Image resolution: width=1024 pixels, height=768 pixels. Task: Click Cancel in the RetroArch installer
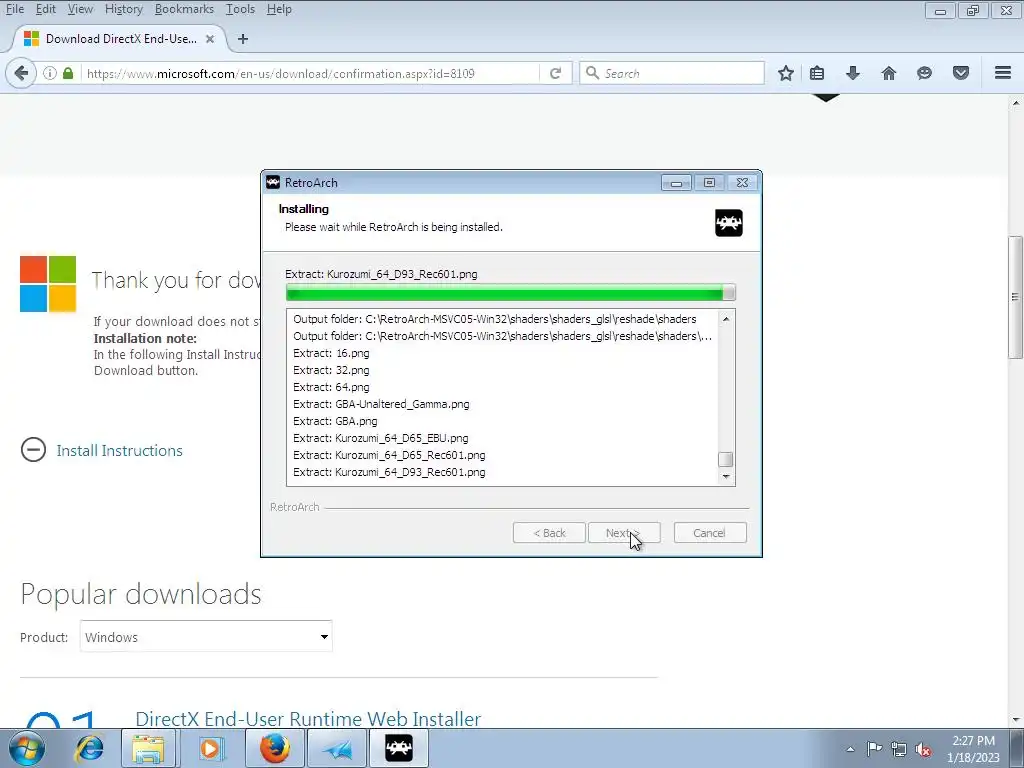[710, 533]
